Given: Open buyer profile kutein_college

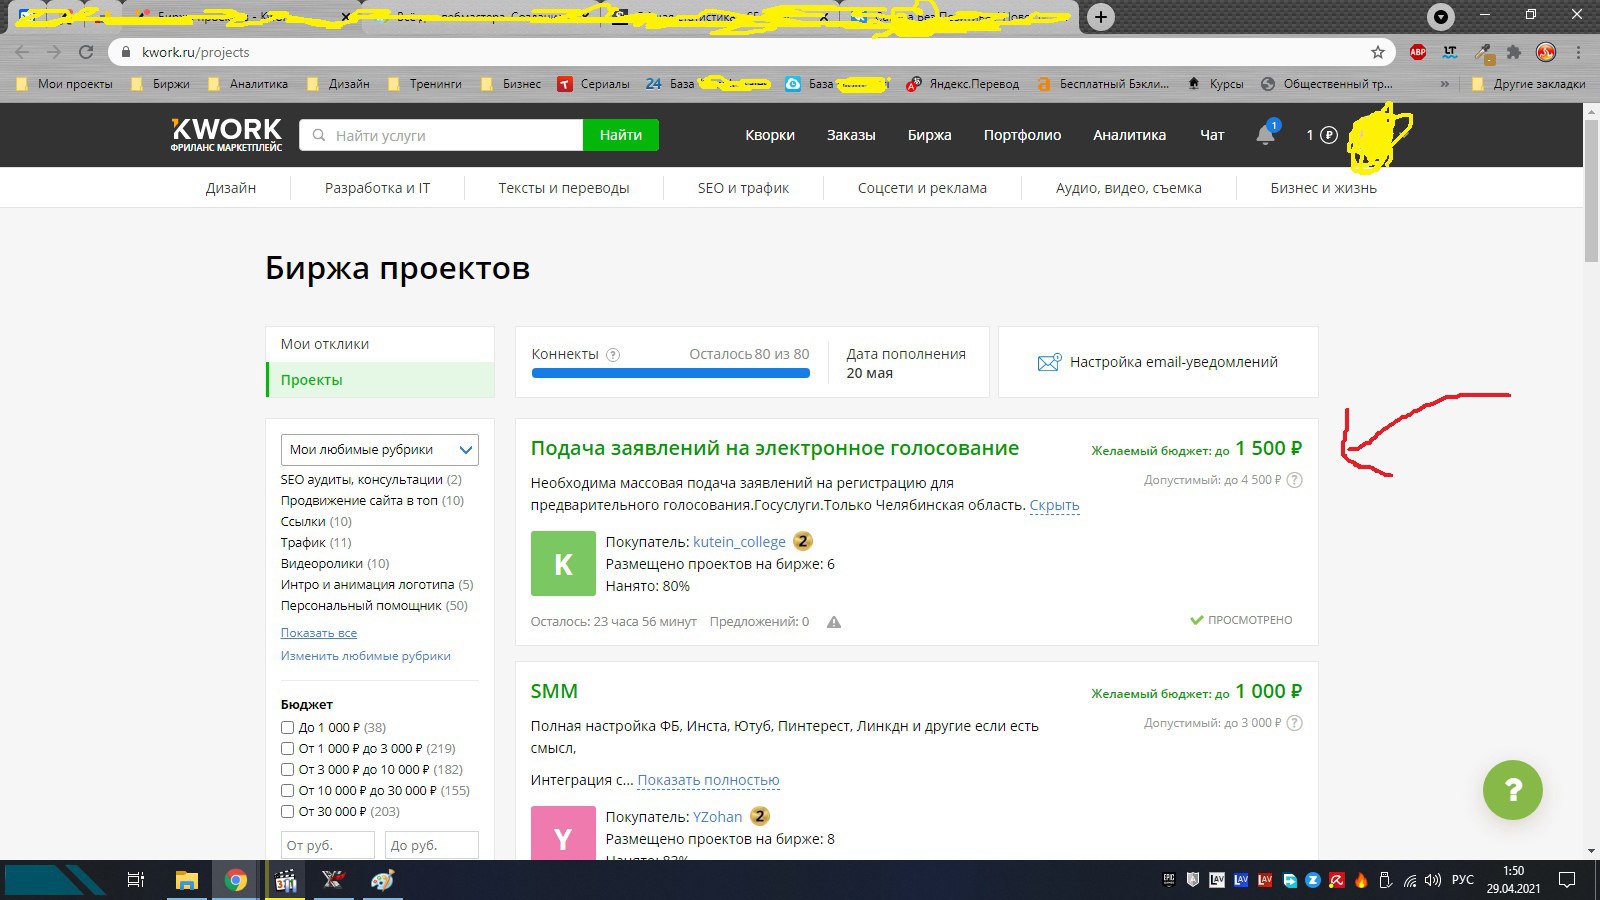Looking at the screenshot, I should [739, 542].
